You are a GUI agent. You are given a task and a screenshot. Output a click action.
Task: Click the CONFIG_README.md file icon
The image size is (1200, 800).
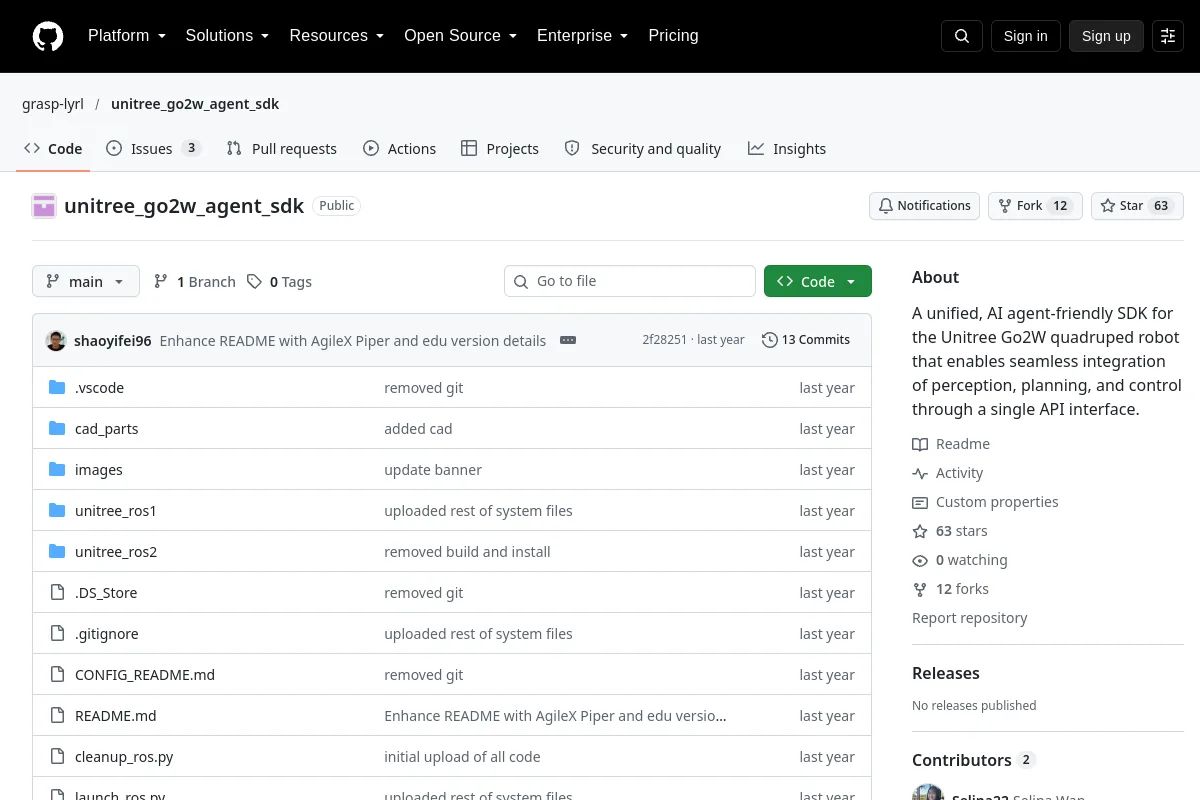pos(57,675)
